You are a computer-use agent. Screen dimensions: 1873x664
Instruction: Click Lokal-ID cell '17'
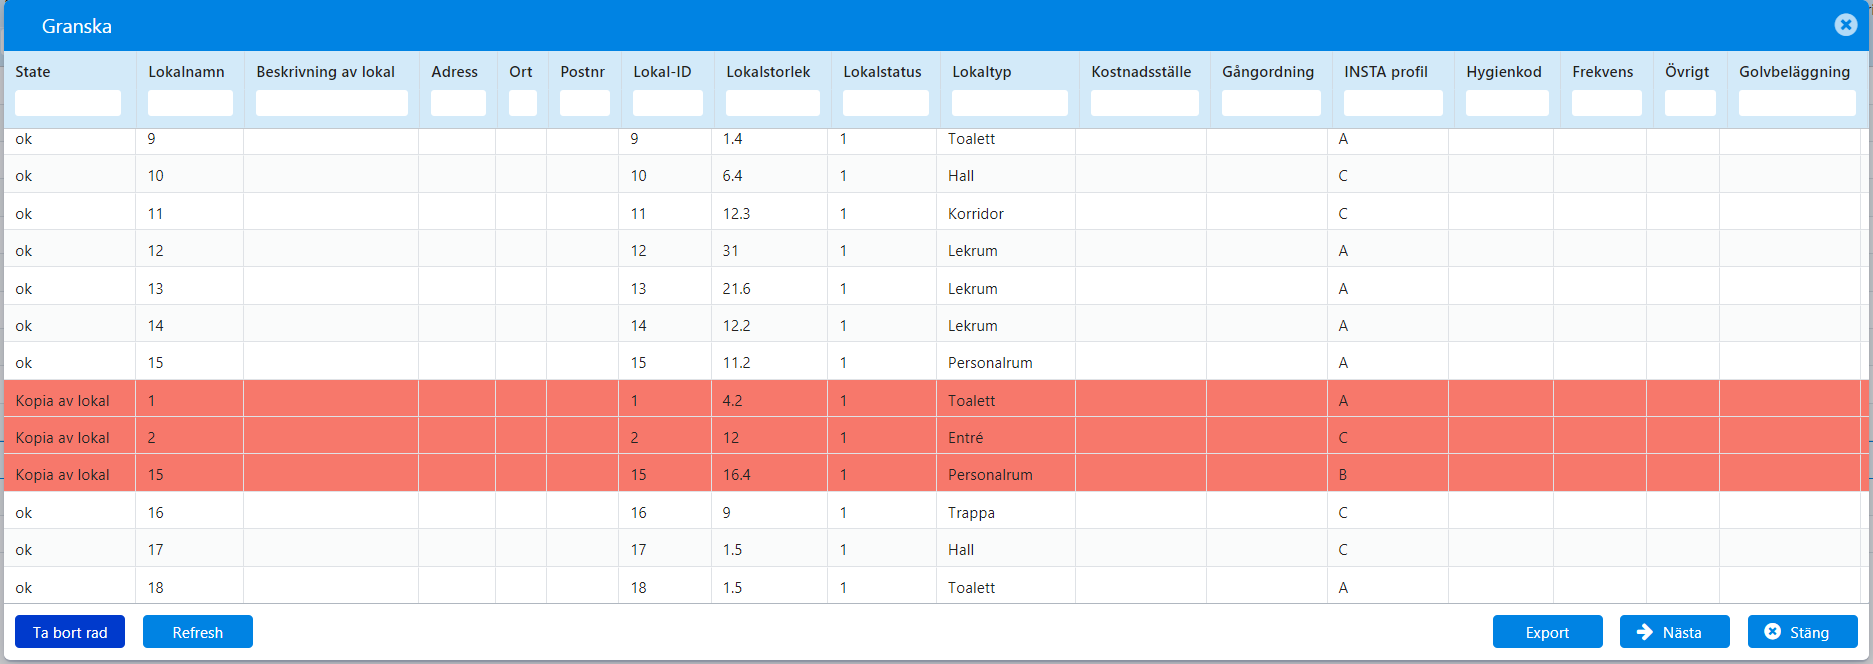(x=638, y=550)
